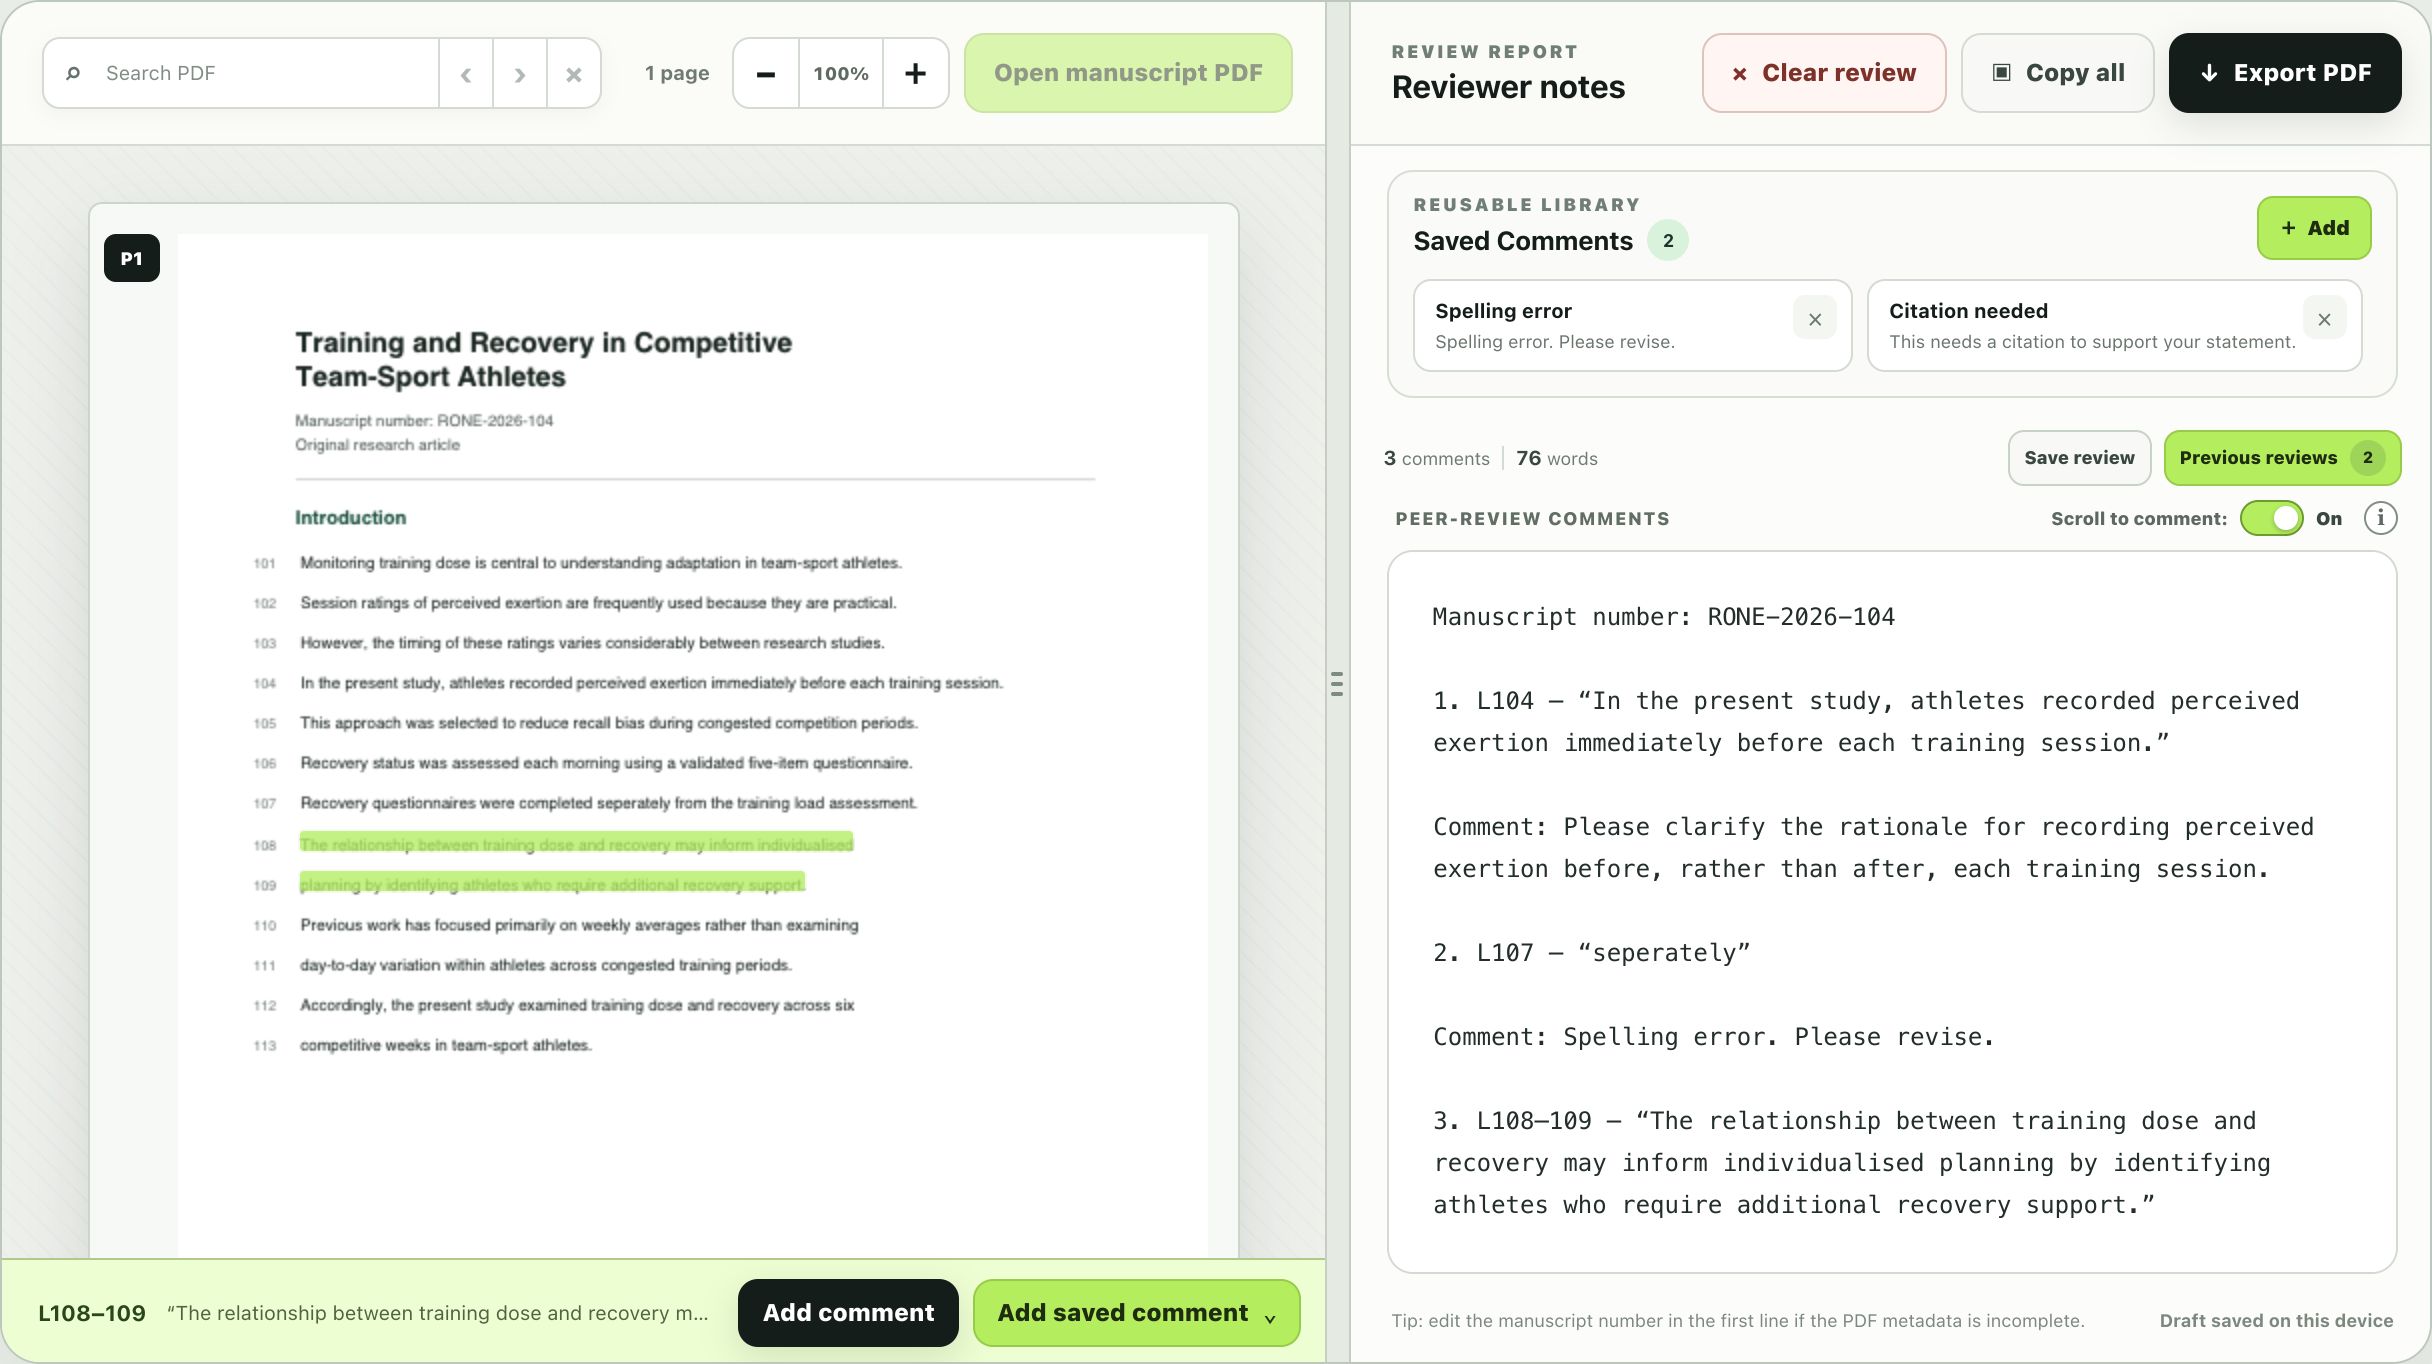
Task: Click the search magnifier icon
Action: [x=73, y=73]
